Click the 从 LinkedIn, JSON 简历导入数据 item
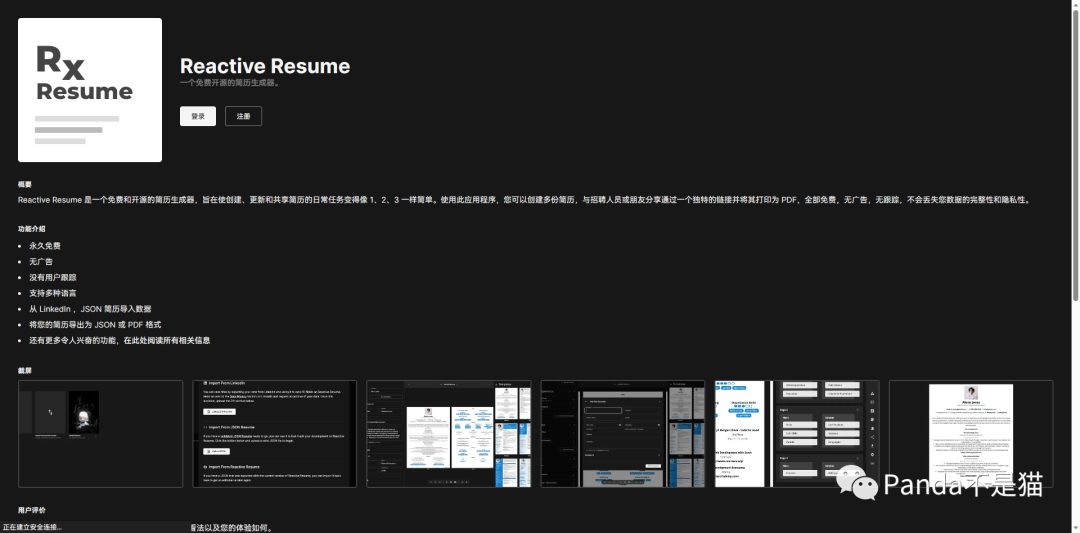Image resolution: width=1080 pixels, height=533 pixels. 90,309
